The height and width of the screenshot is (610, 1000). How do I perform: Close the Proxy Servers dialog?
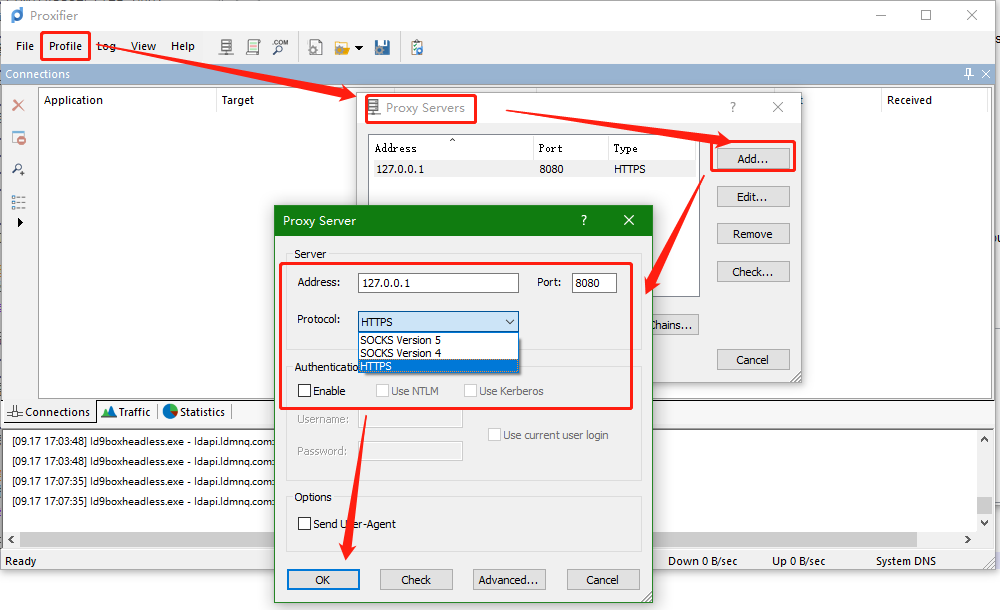point(778,107)
